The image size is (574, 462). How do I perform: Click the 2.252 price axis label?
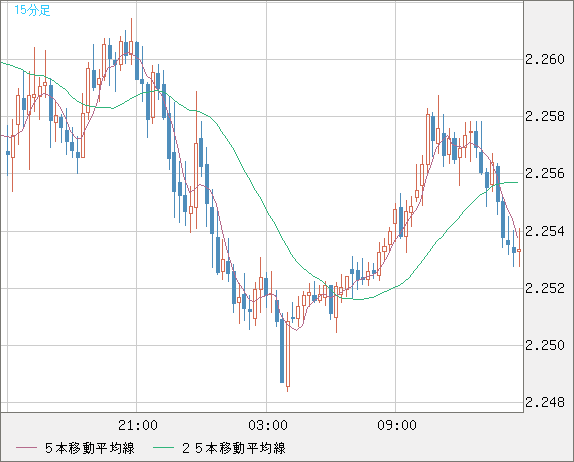[545, 288]
